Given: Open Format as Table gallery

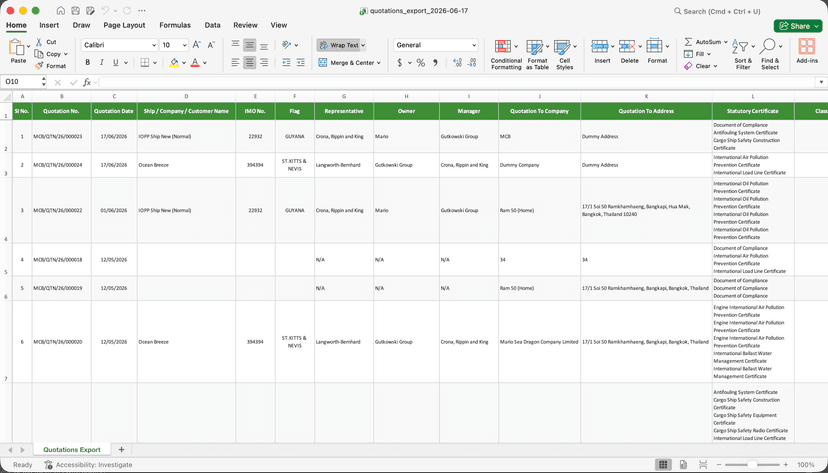Looking at the screenshot, I should click(x=537, y=54).
